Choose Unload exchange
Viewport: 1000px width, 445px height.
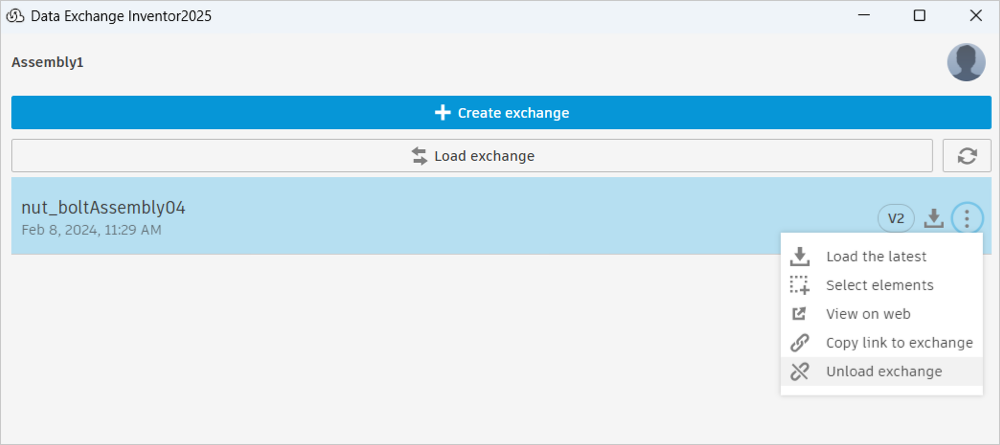(x=881, y=372)
